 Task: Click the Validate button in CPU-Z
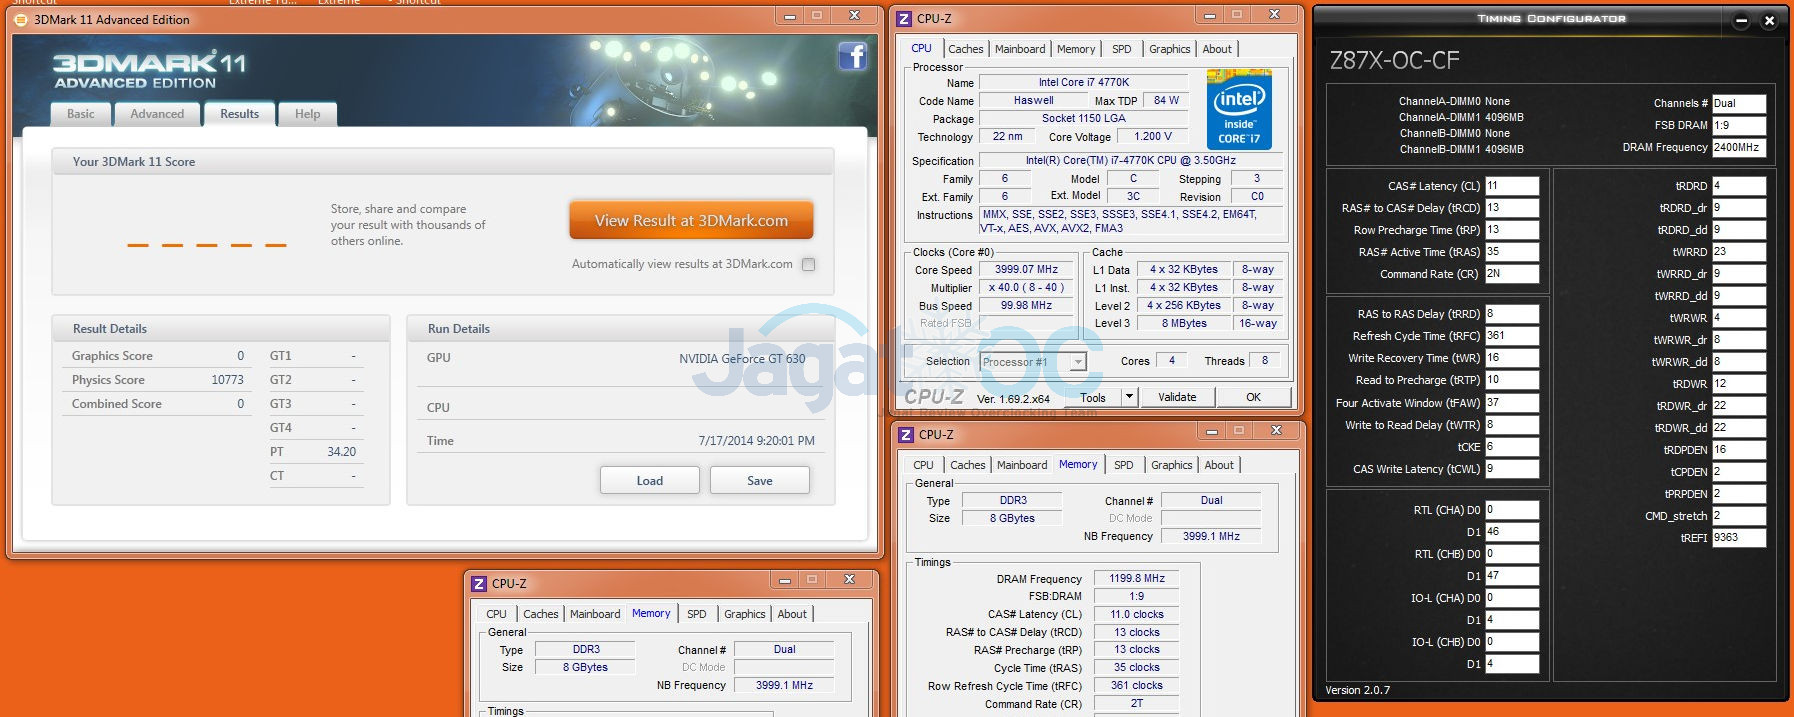point(1177,397)
